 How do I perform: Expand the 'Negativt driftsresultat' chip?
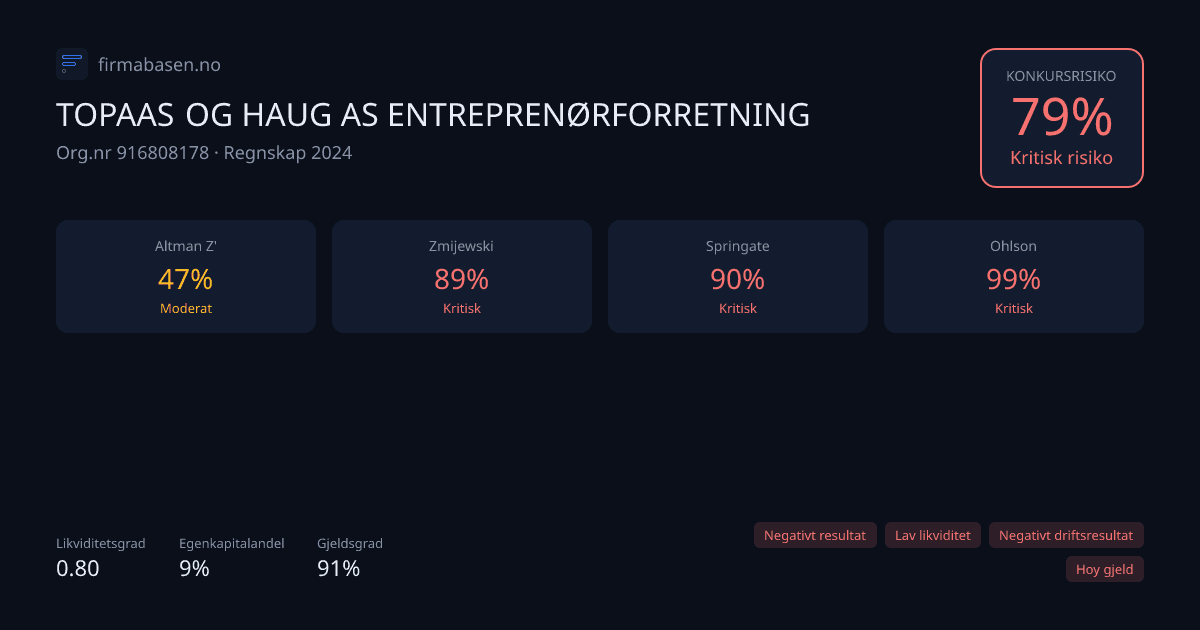click(x=1066, y=535)
